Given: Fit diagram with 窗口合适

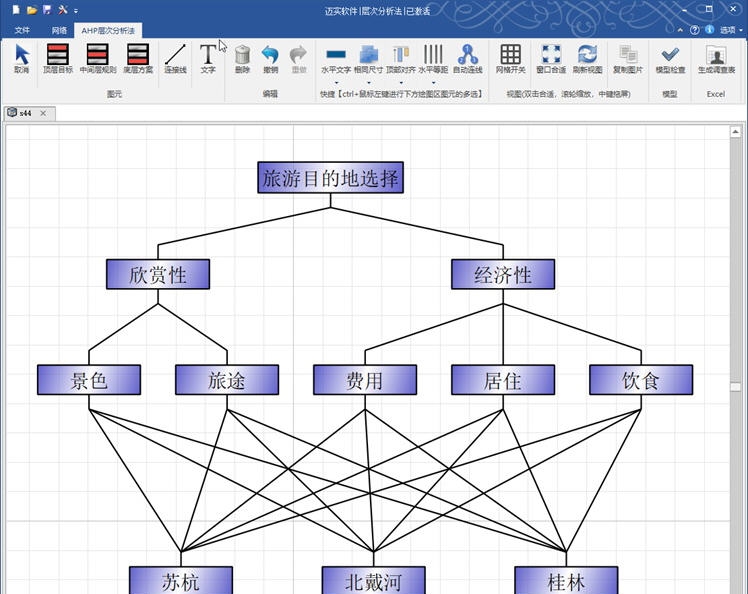Looking at the screenshot, I should coord(551,58).
